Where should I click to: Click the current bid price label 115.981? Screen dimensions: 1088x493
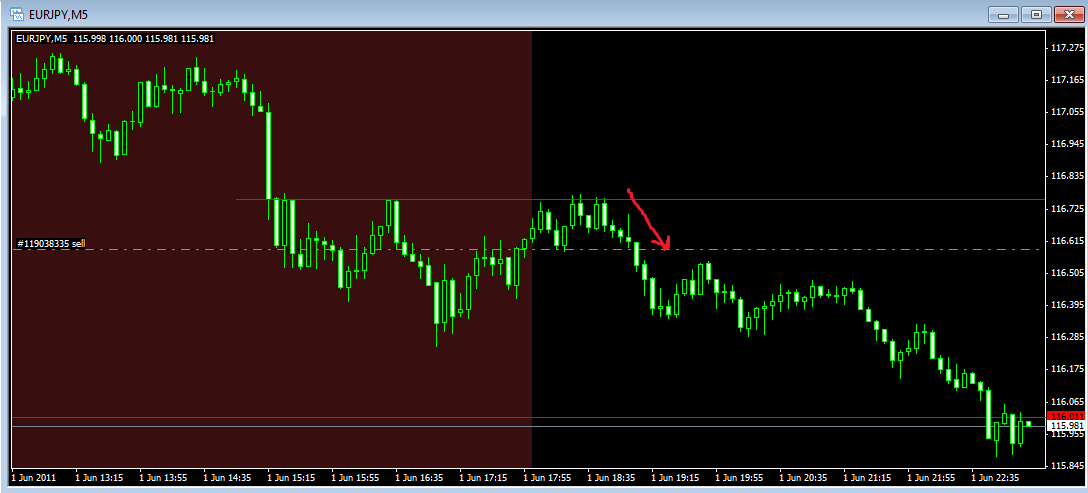1062,426
